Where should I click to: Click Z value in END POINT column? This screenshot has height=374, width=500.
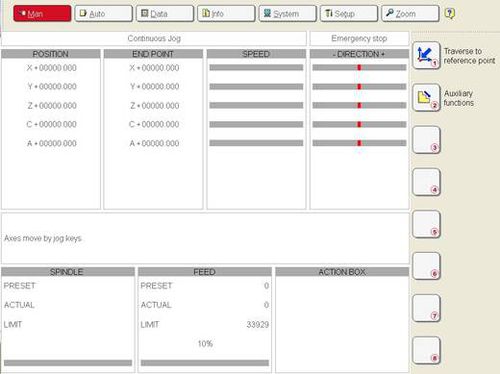pos(154,106)
